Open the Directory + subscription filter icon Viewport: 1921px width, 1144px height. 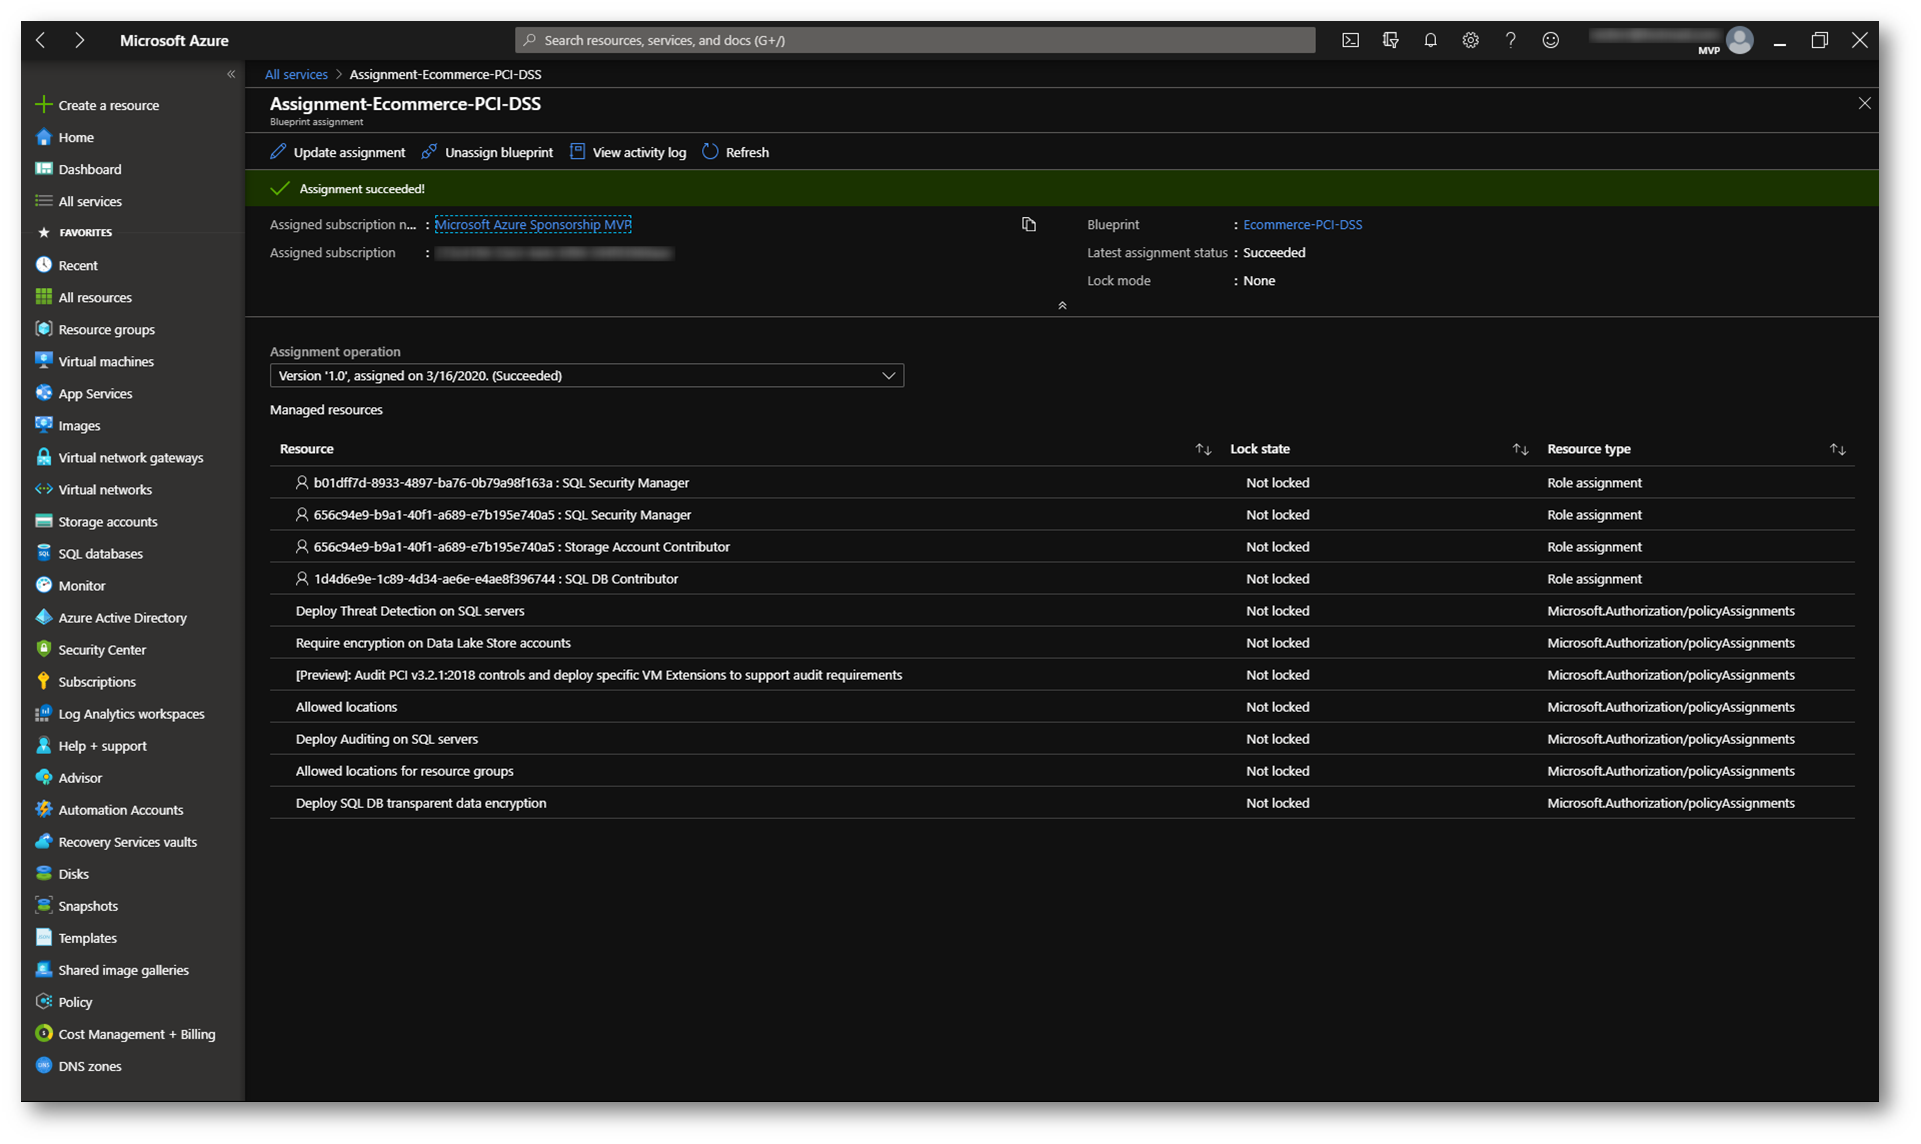point(1390,40)
